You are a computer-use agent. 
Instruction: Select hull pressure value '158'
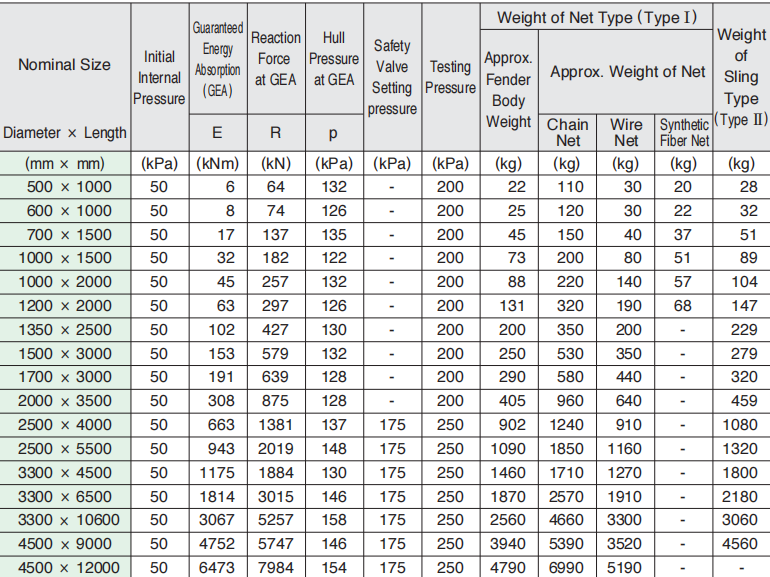[x=334, y=520]
